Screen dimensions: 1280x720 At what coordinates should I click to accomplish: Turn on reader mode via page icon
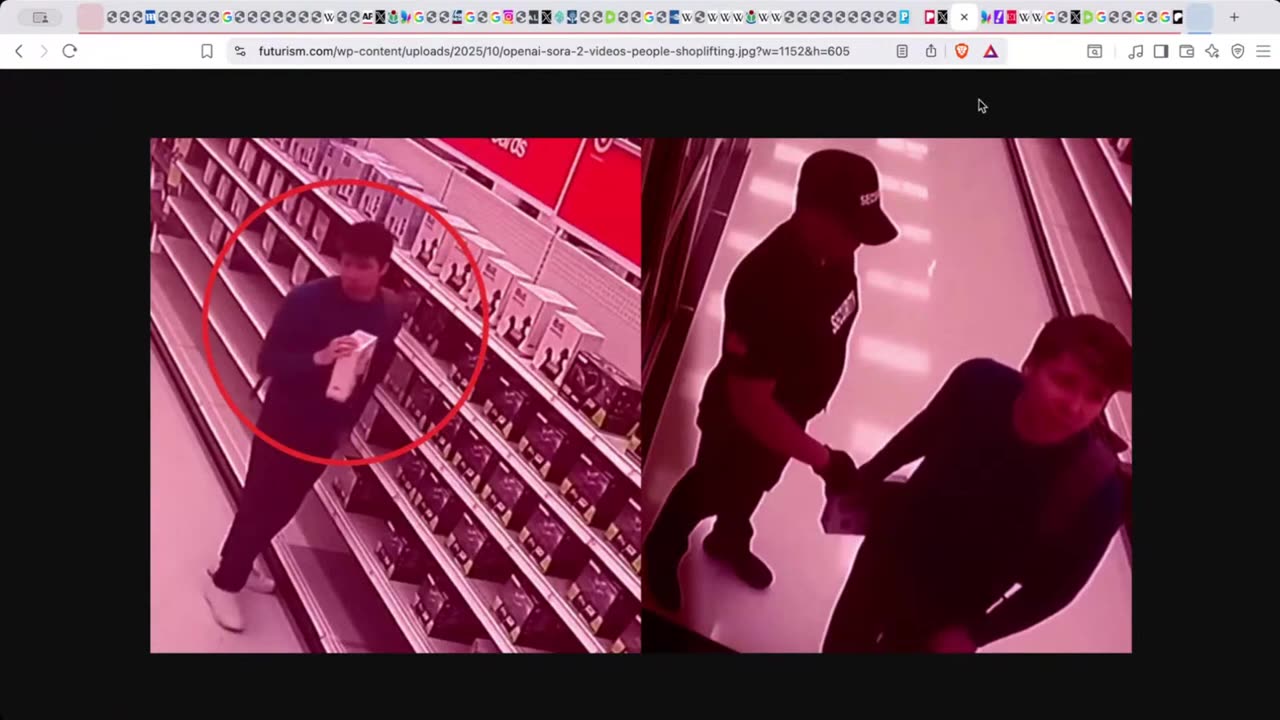click(902, 51)
